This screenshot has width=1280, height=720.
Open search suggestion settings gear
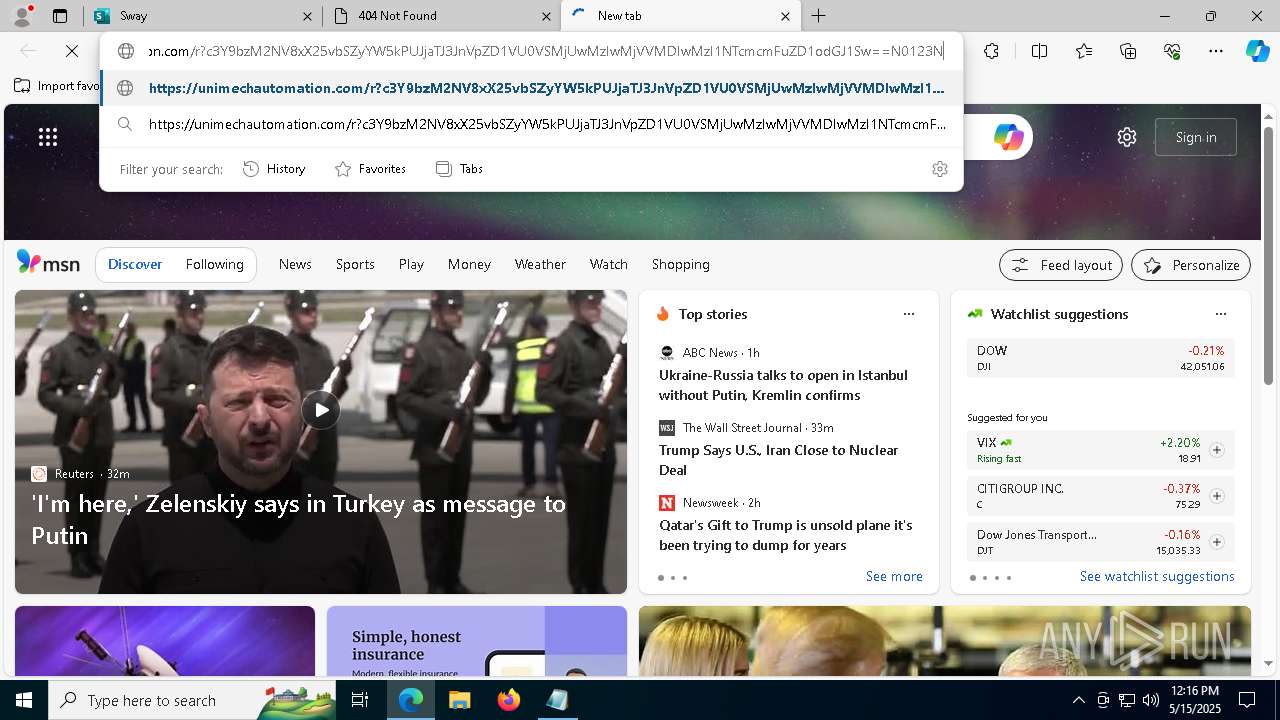(x=939, y=169)
